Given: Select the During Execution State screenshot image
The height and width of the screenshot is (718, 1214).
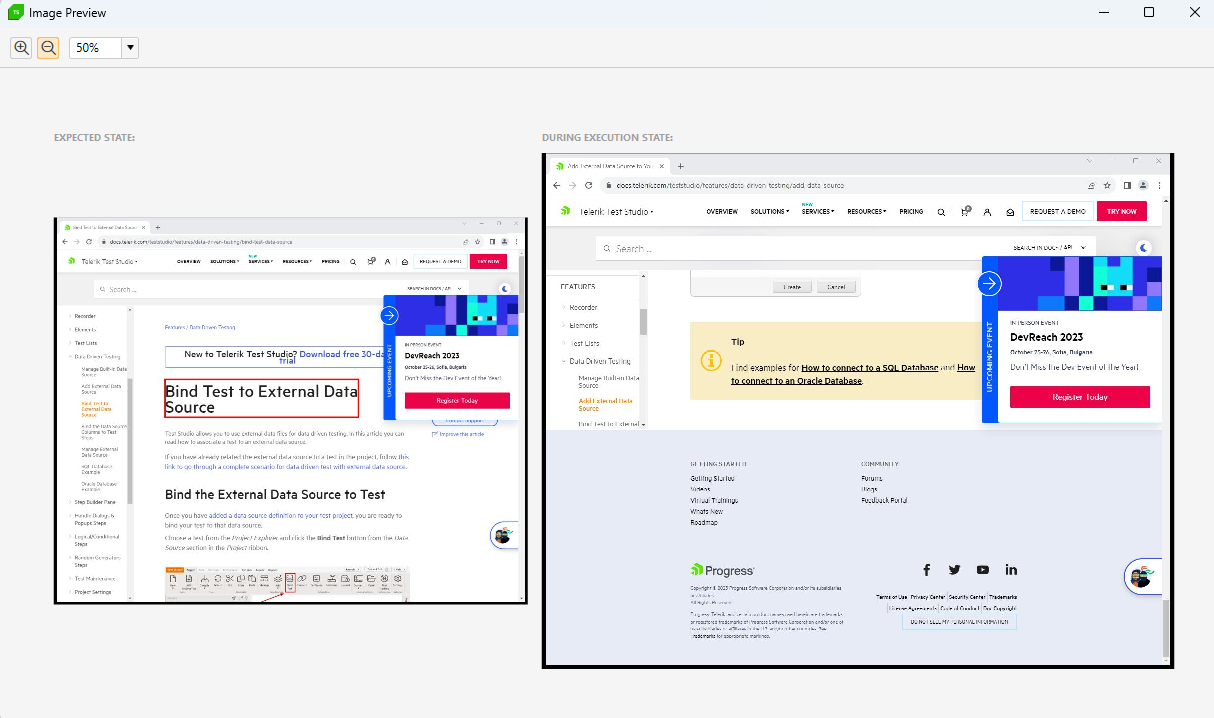Looking at the screenshot, I should pos(858,410).
